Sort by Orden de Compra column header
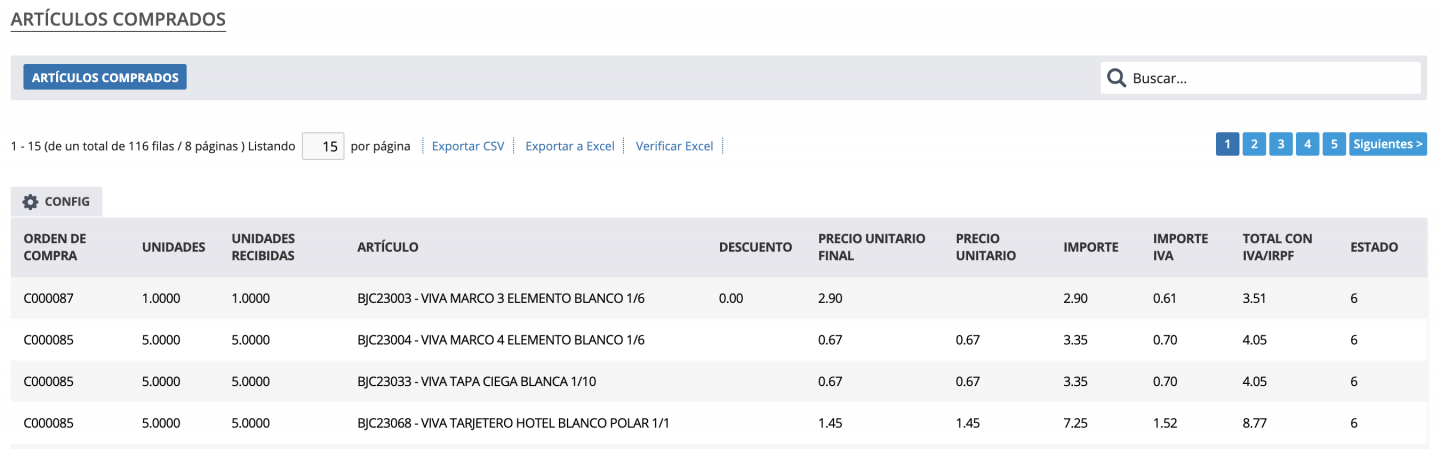This screenshot has width=1440, height=449. coord(55,247)
